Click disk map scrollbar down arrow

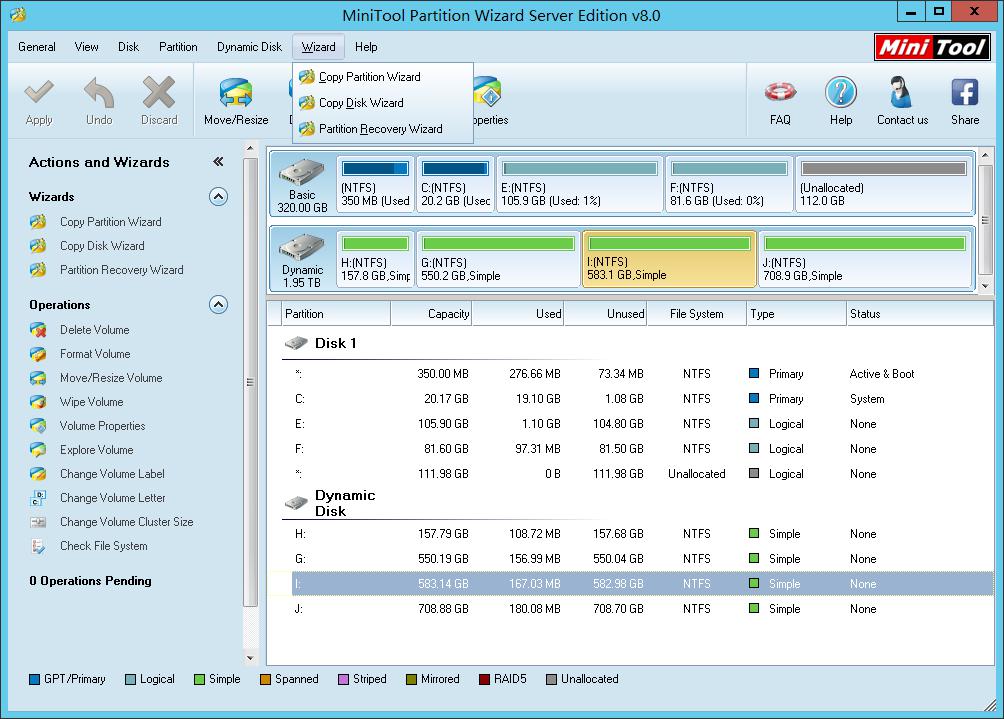(x=985, y=286)
